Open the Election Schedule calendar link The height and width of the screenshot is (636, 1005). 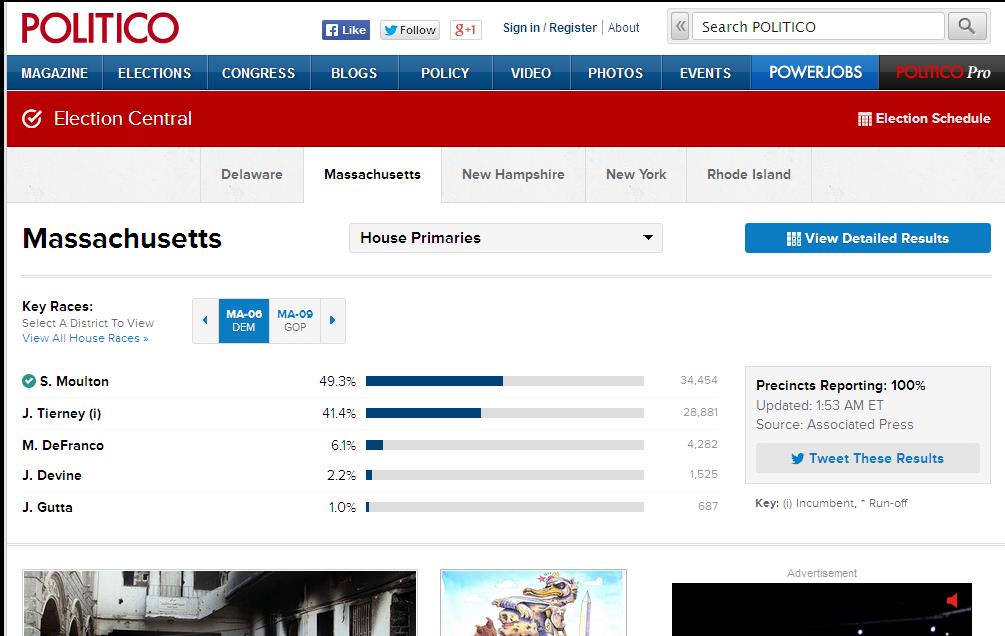923,119
